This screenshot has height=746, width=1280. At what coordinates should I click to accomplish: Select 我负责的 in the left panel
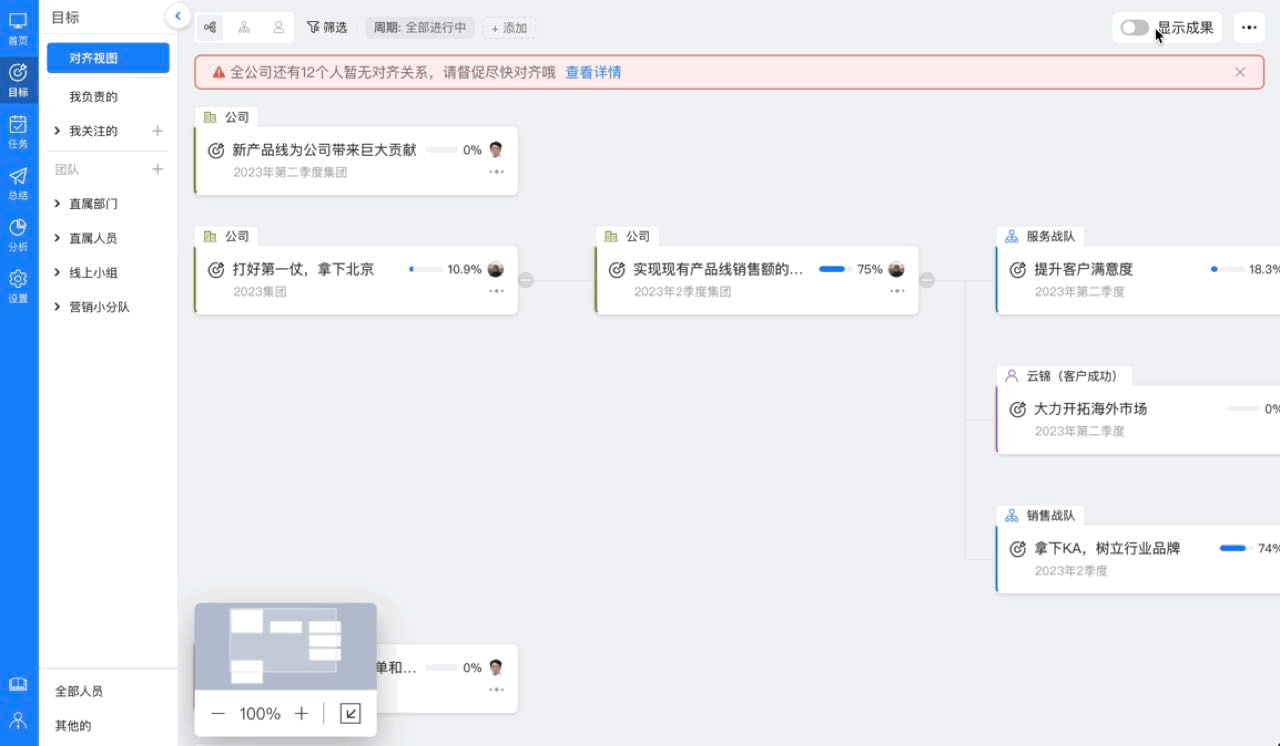point(94,97)
